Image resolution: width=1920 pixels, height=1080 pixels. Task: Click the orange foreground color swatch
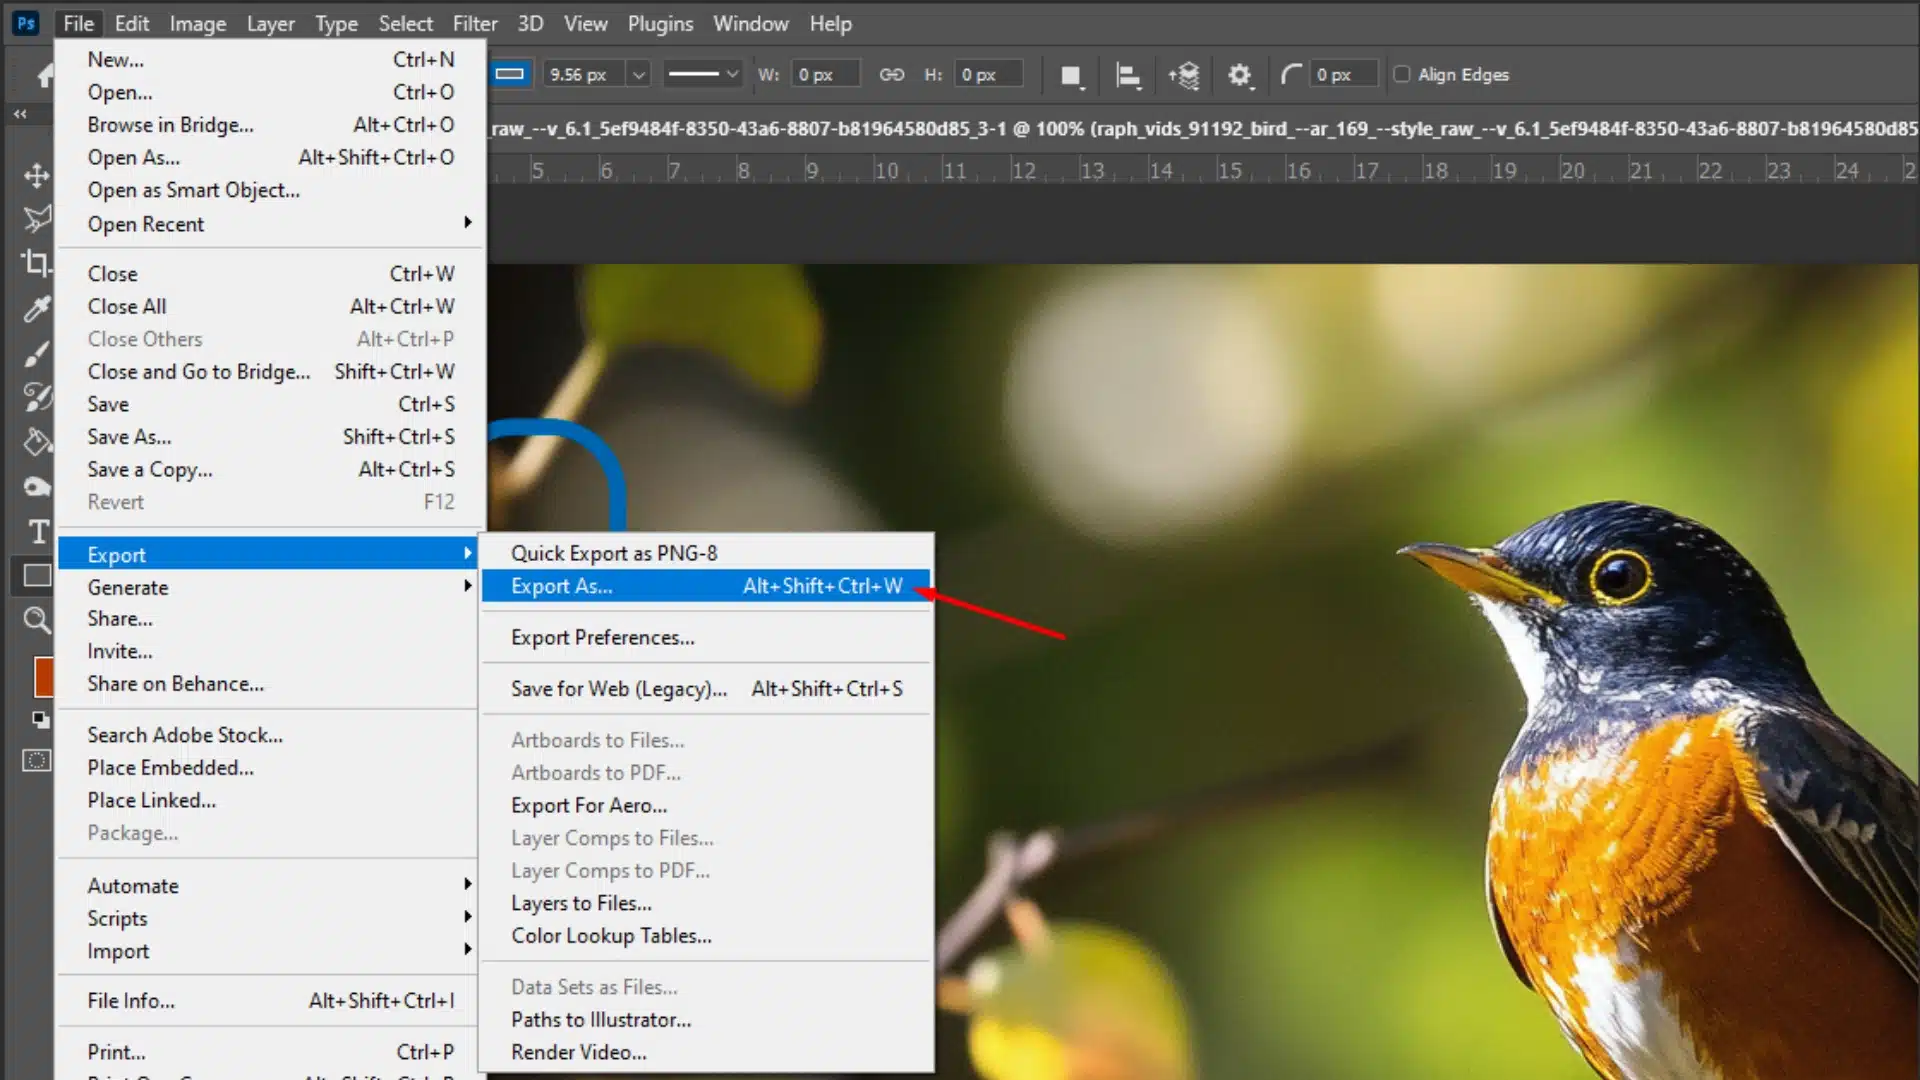point(44,676)
